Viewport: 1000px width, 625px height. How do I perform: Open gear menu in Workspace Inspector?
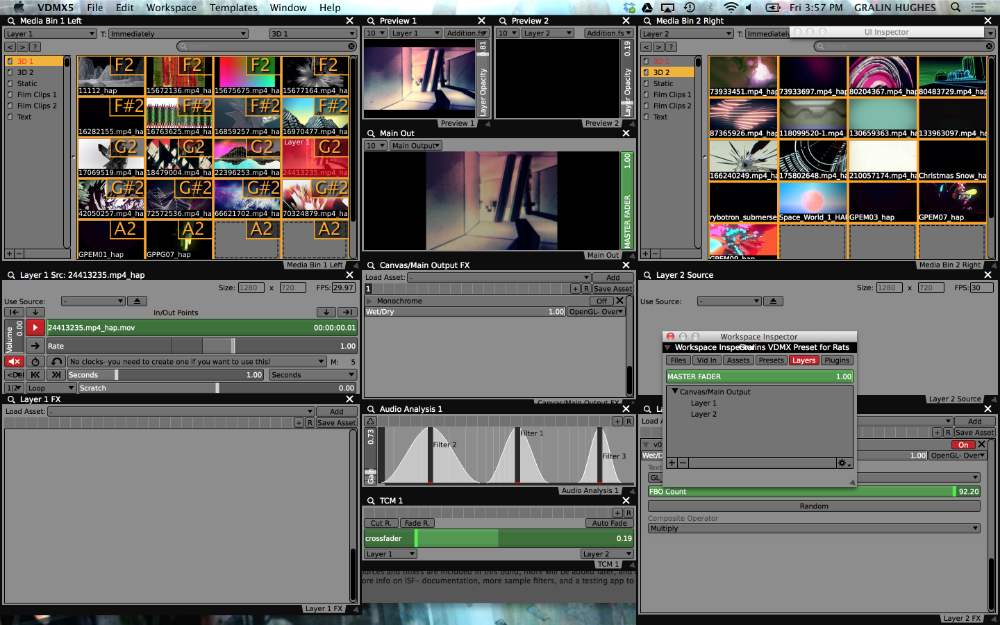(x=844, y=463)
